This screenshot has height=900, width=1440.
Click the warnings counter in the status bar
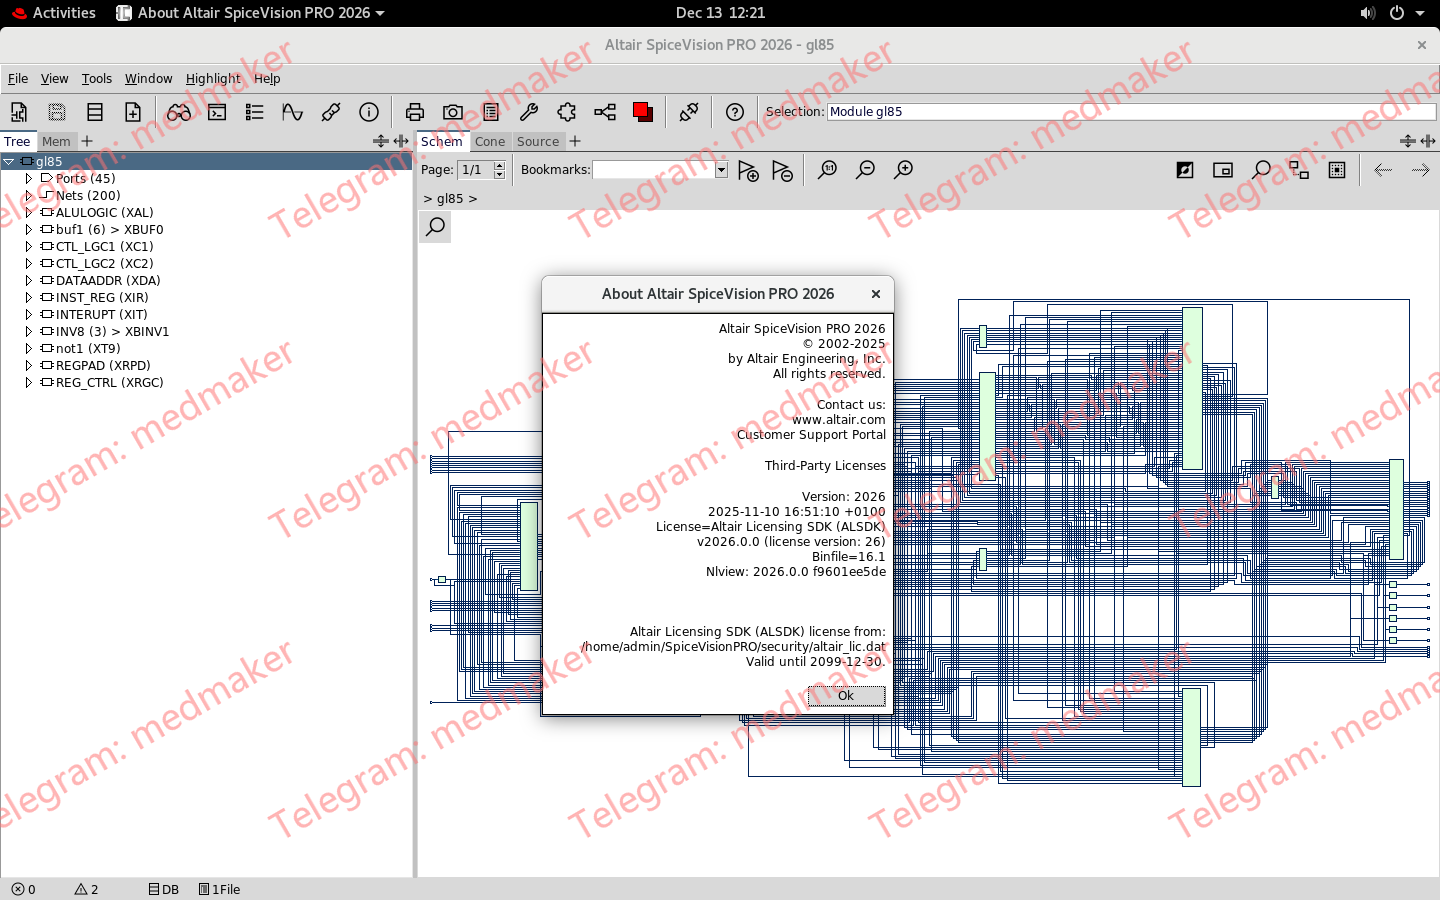point(85,889)
